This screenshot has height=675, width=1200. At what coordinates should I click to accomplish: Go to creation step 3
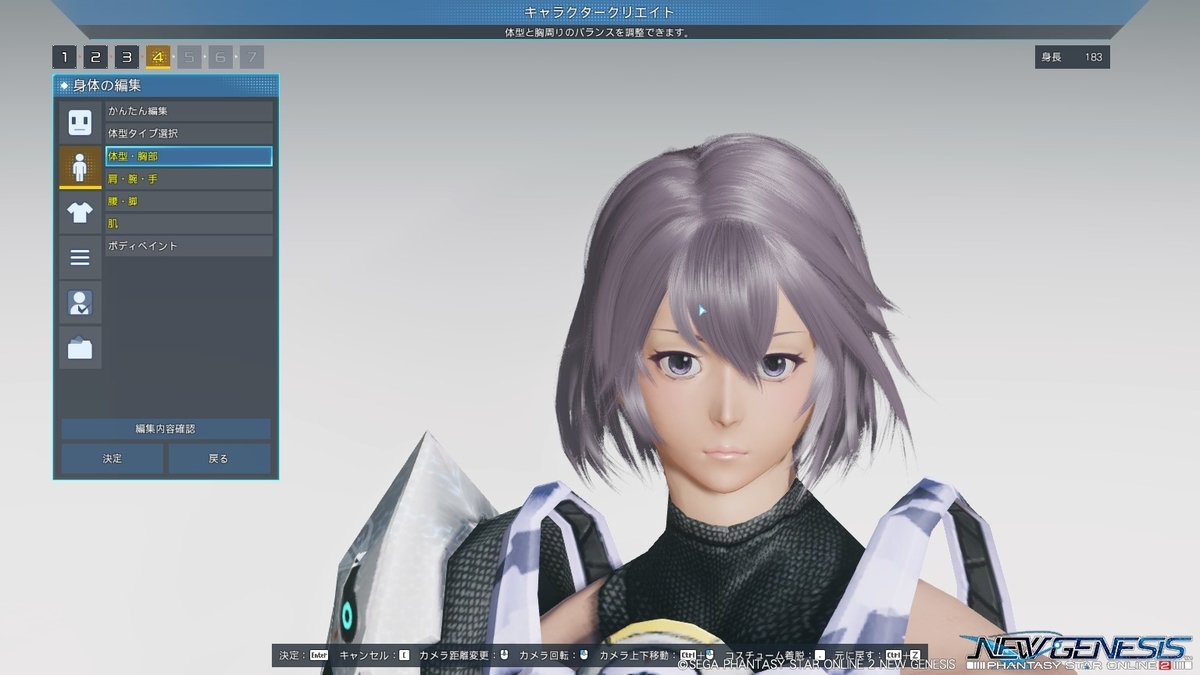(x=127, y=57)
